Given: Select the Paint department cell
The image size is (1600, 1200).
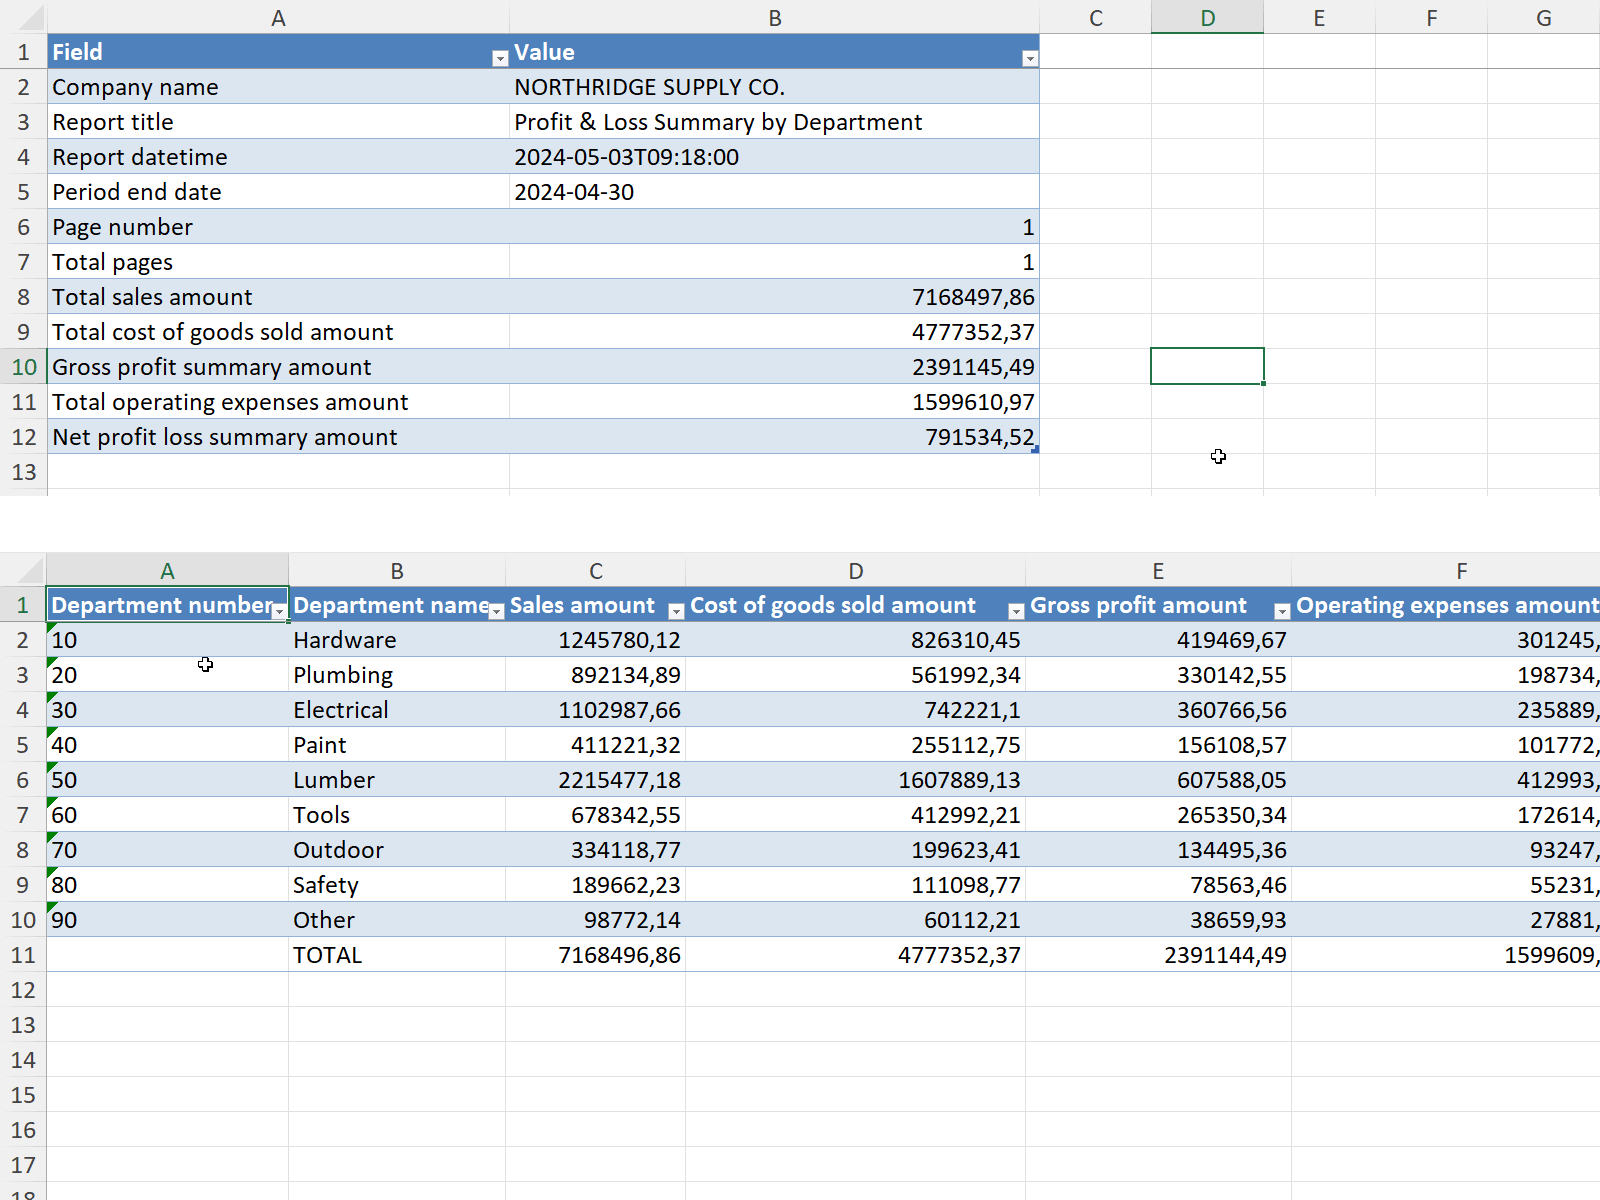Looking at the screenshot, I should 397,745.
